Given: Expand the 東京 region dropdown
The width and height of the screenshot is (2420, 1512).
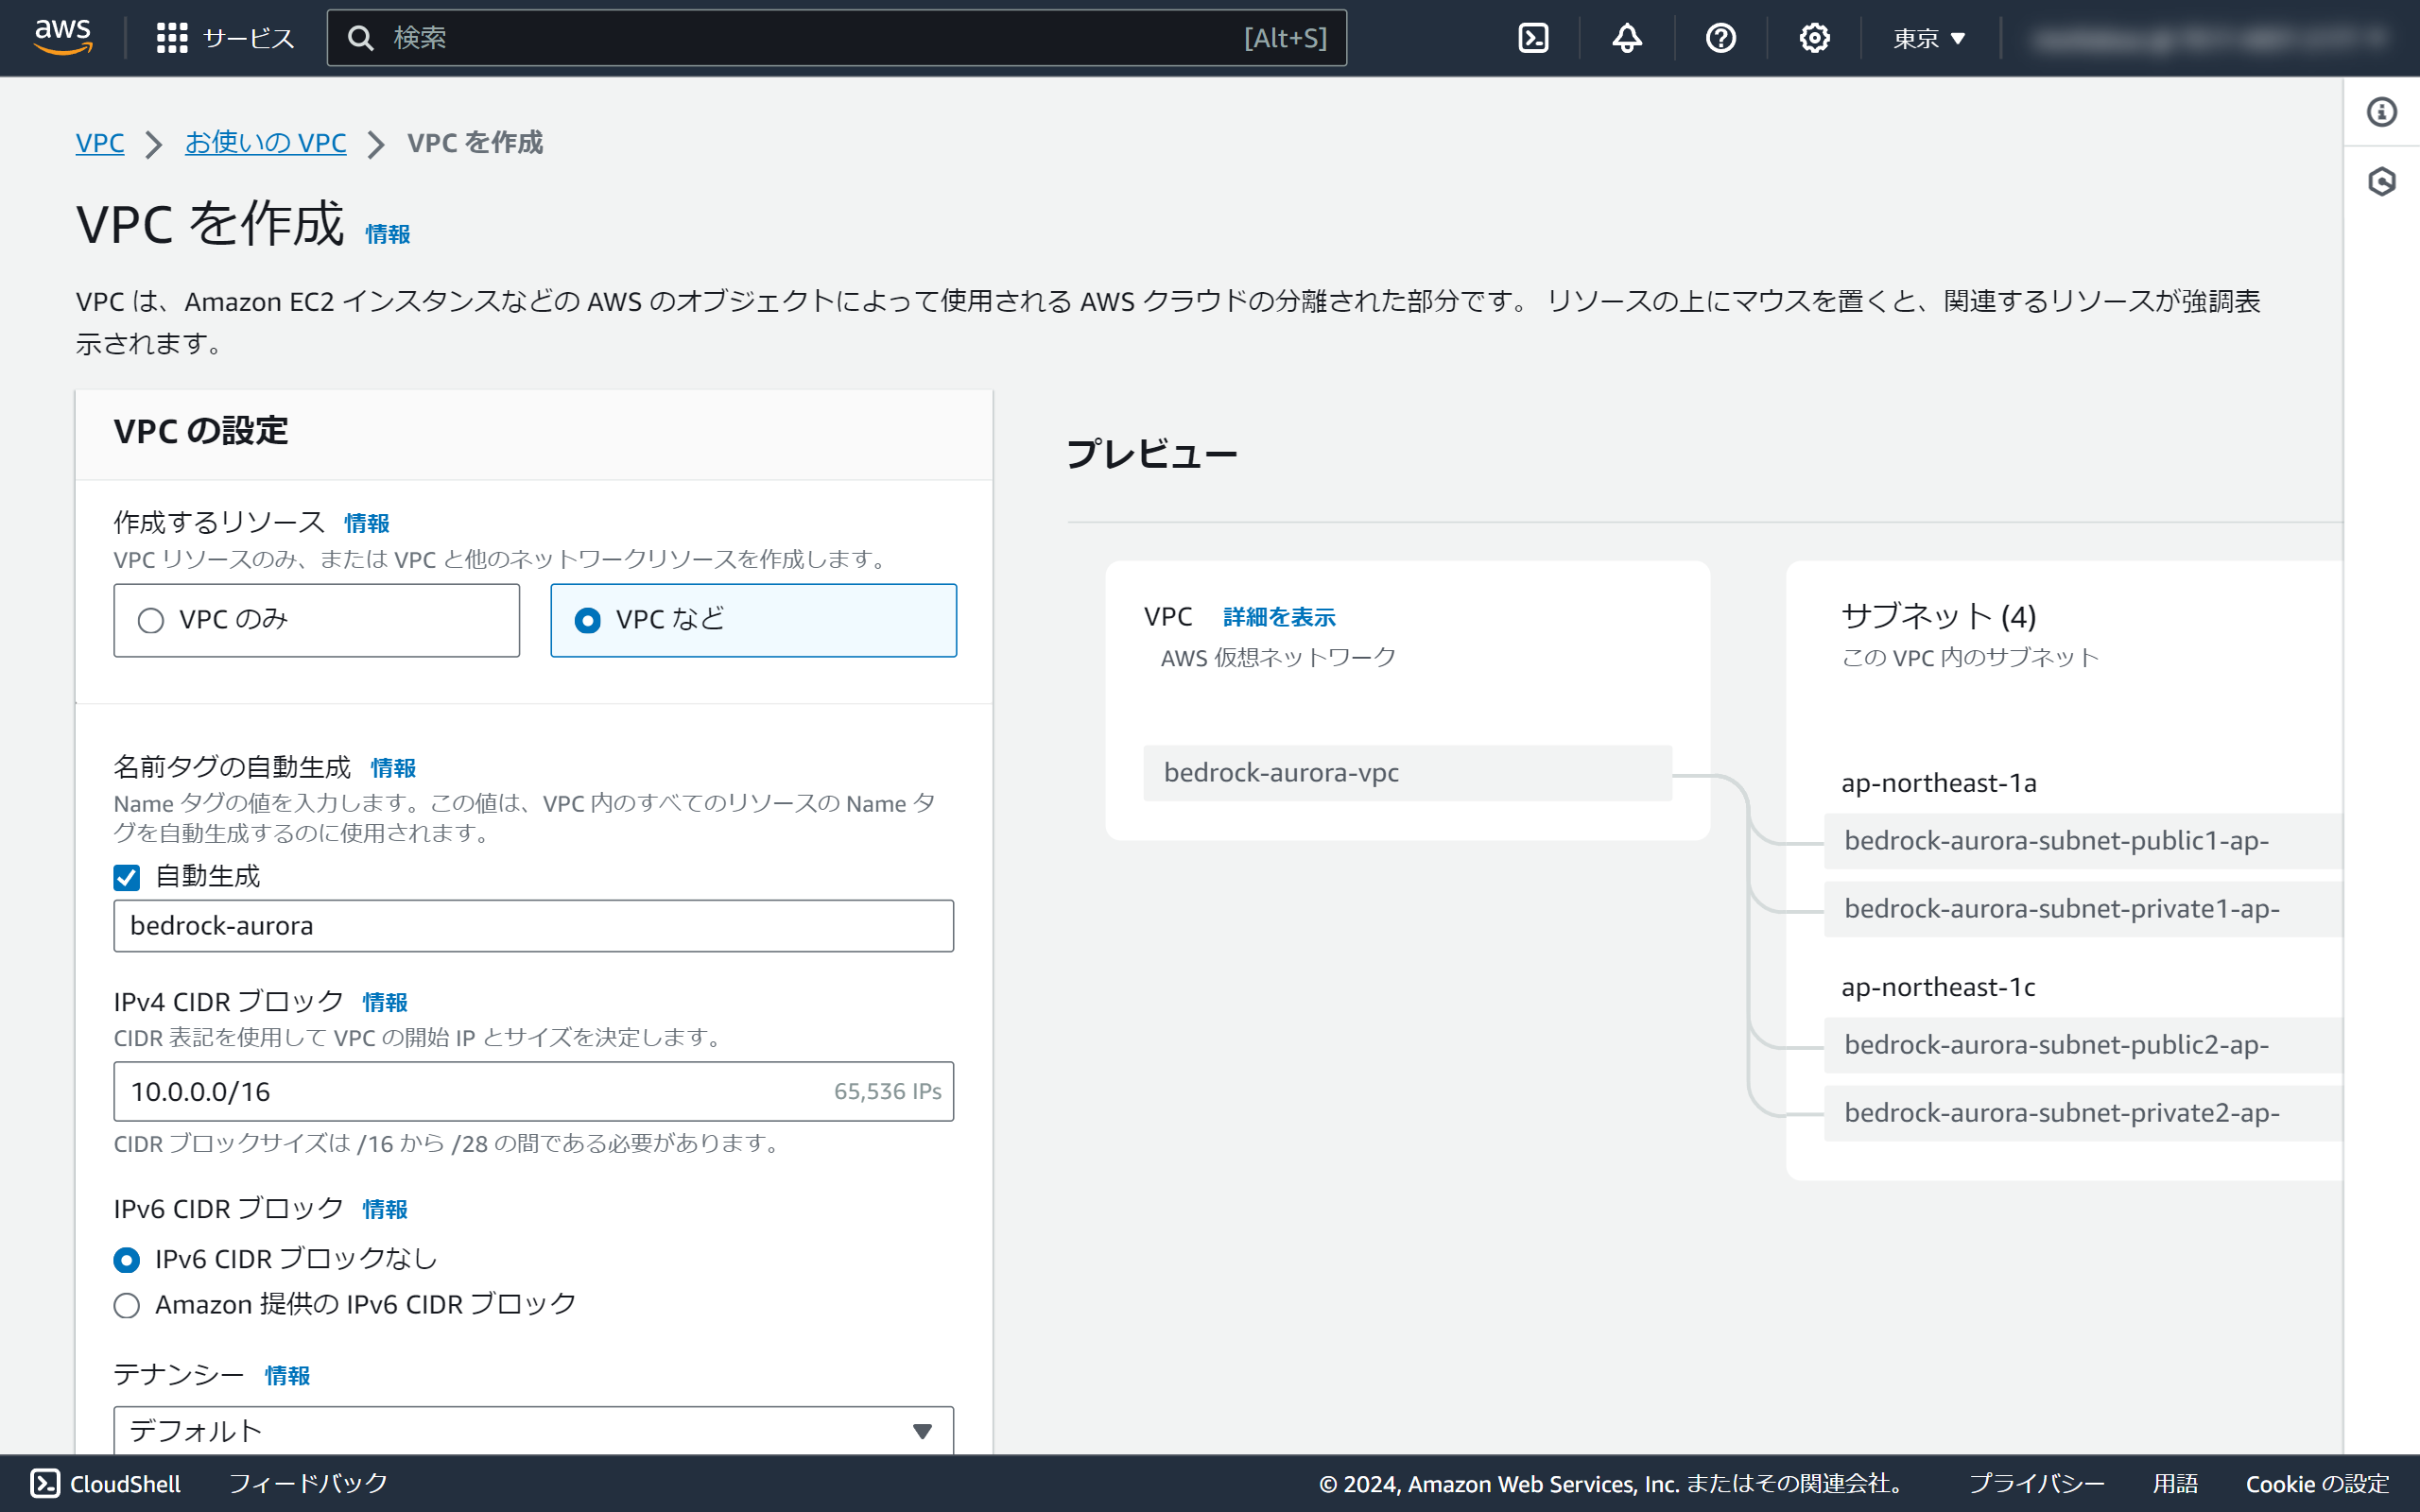Looking at the screenshot, I should pos(1929,38).
